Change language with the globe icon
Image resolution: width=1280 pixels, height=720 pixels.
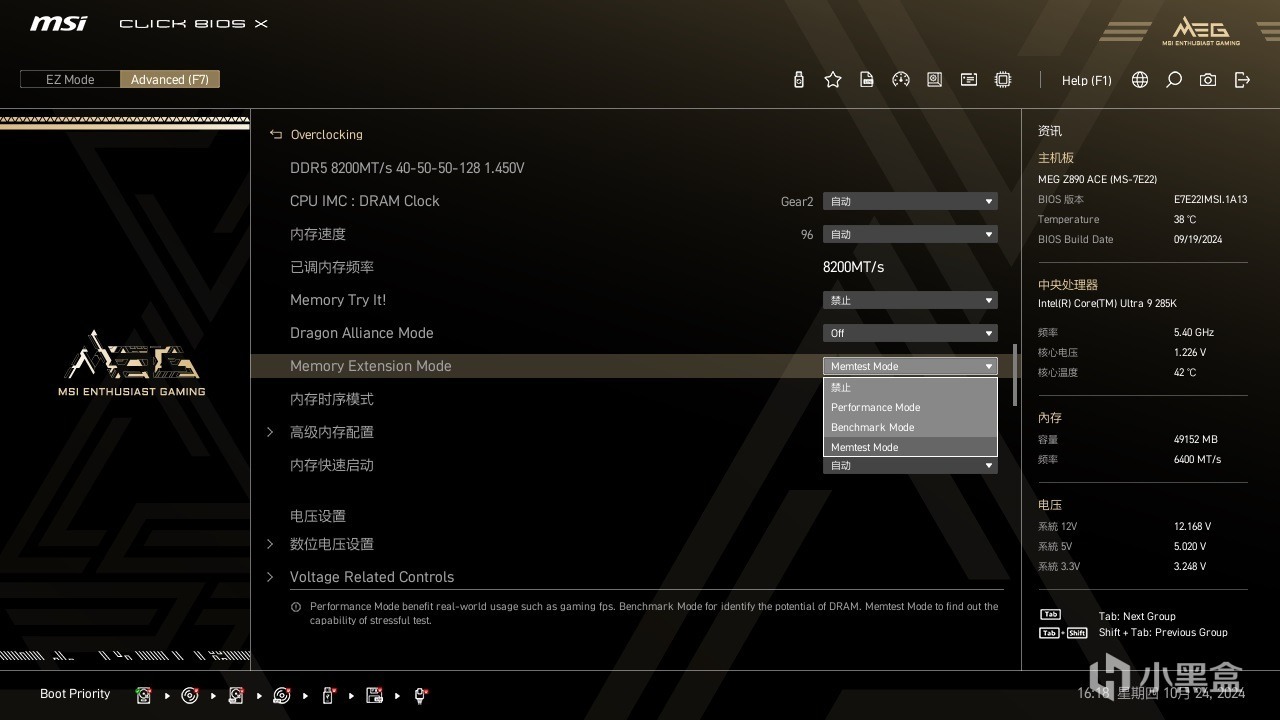point(1140,80)
